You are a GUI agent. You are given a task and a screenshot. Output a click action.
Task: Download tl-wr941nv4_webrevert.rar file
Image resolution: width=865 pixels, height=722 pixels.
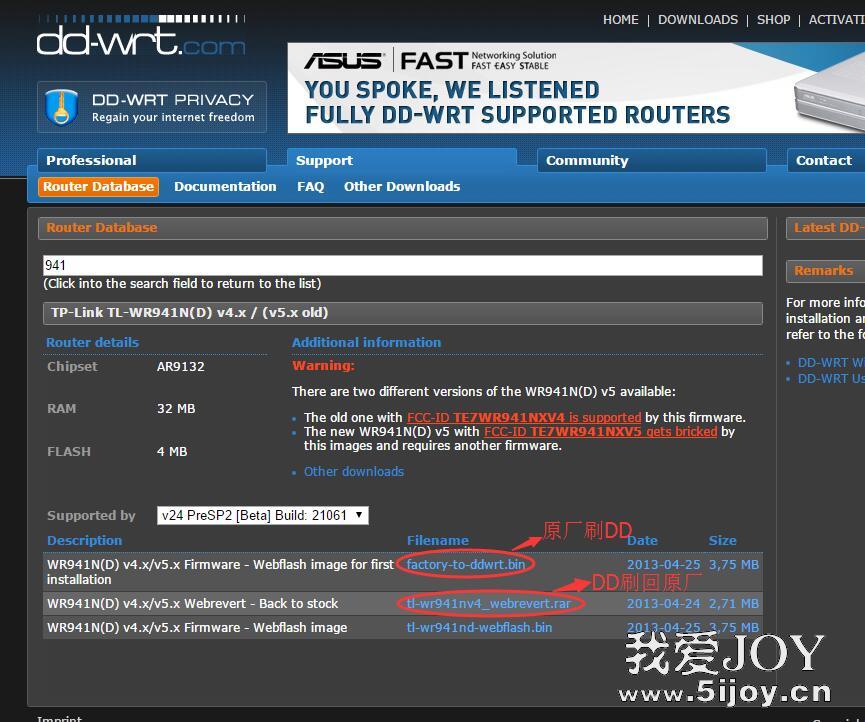(489, 603)
